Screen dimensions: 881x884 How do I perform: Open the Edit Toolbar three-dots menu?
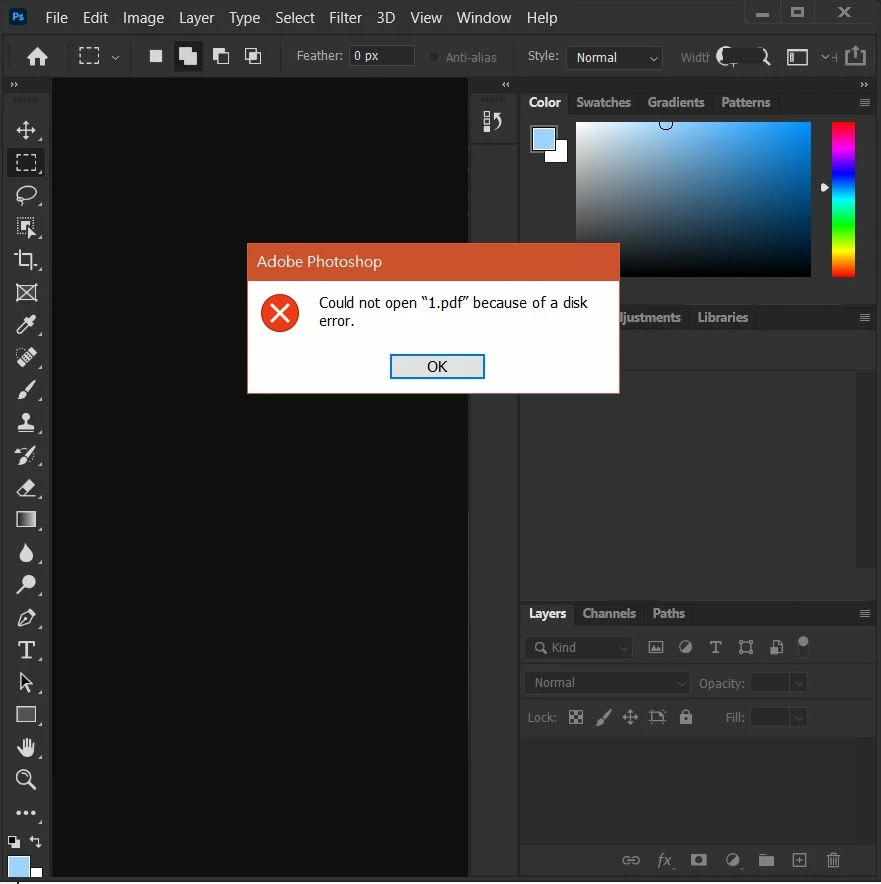coord(26,813)
